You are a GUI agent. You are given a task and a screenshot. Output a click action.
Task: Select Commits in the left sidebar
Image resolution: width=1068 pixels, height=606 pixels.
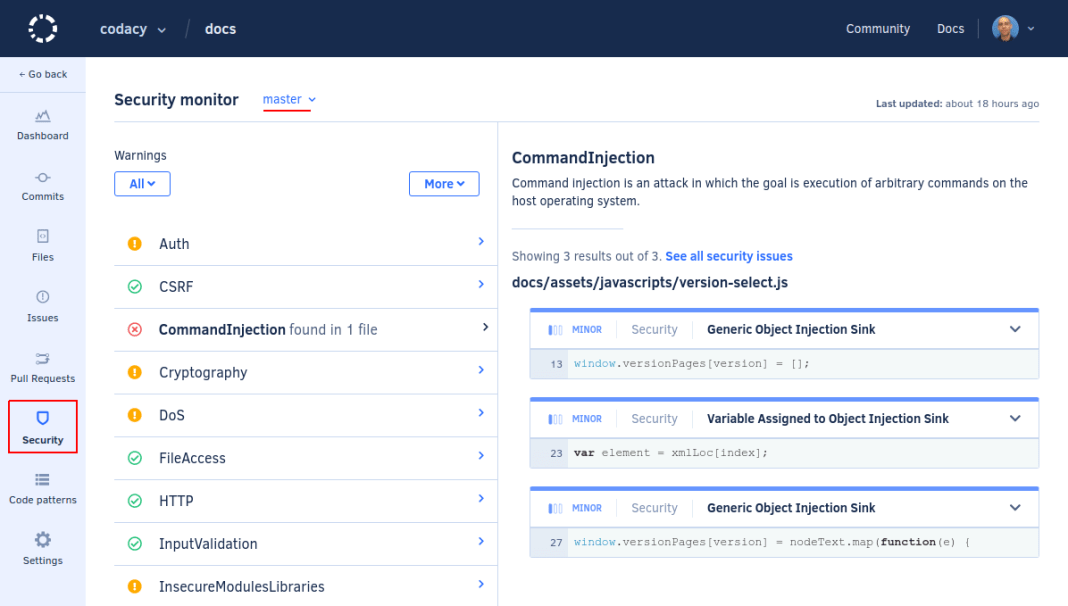(x=42, y=186)
